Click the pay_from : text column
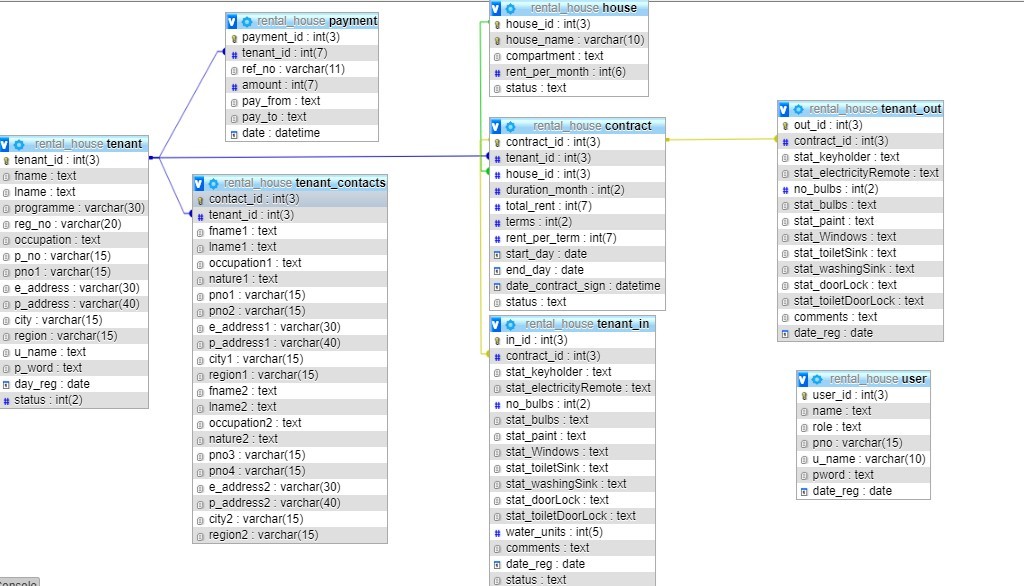Viewport: 1024px width, 586px height. tap(302, 101)
